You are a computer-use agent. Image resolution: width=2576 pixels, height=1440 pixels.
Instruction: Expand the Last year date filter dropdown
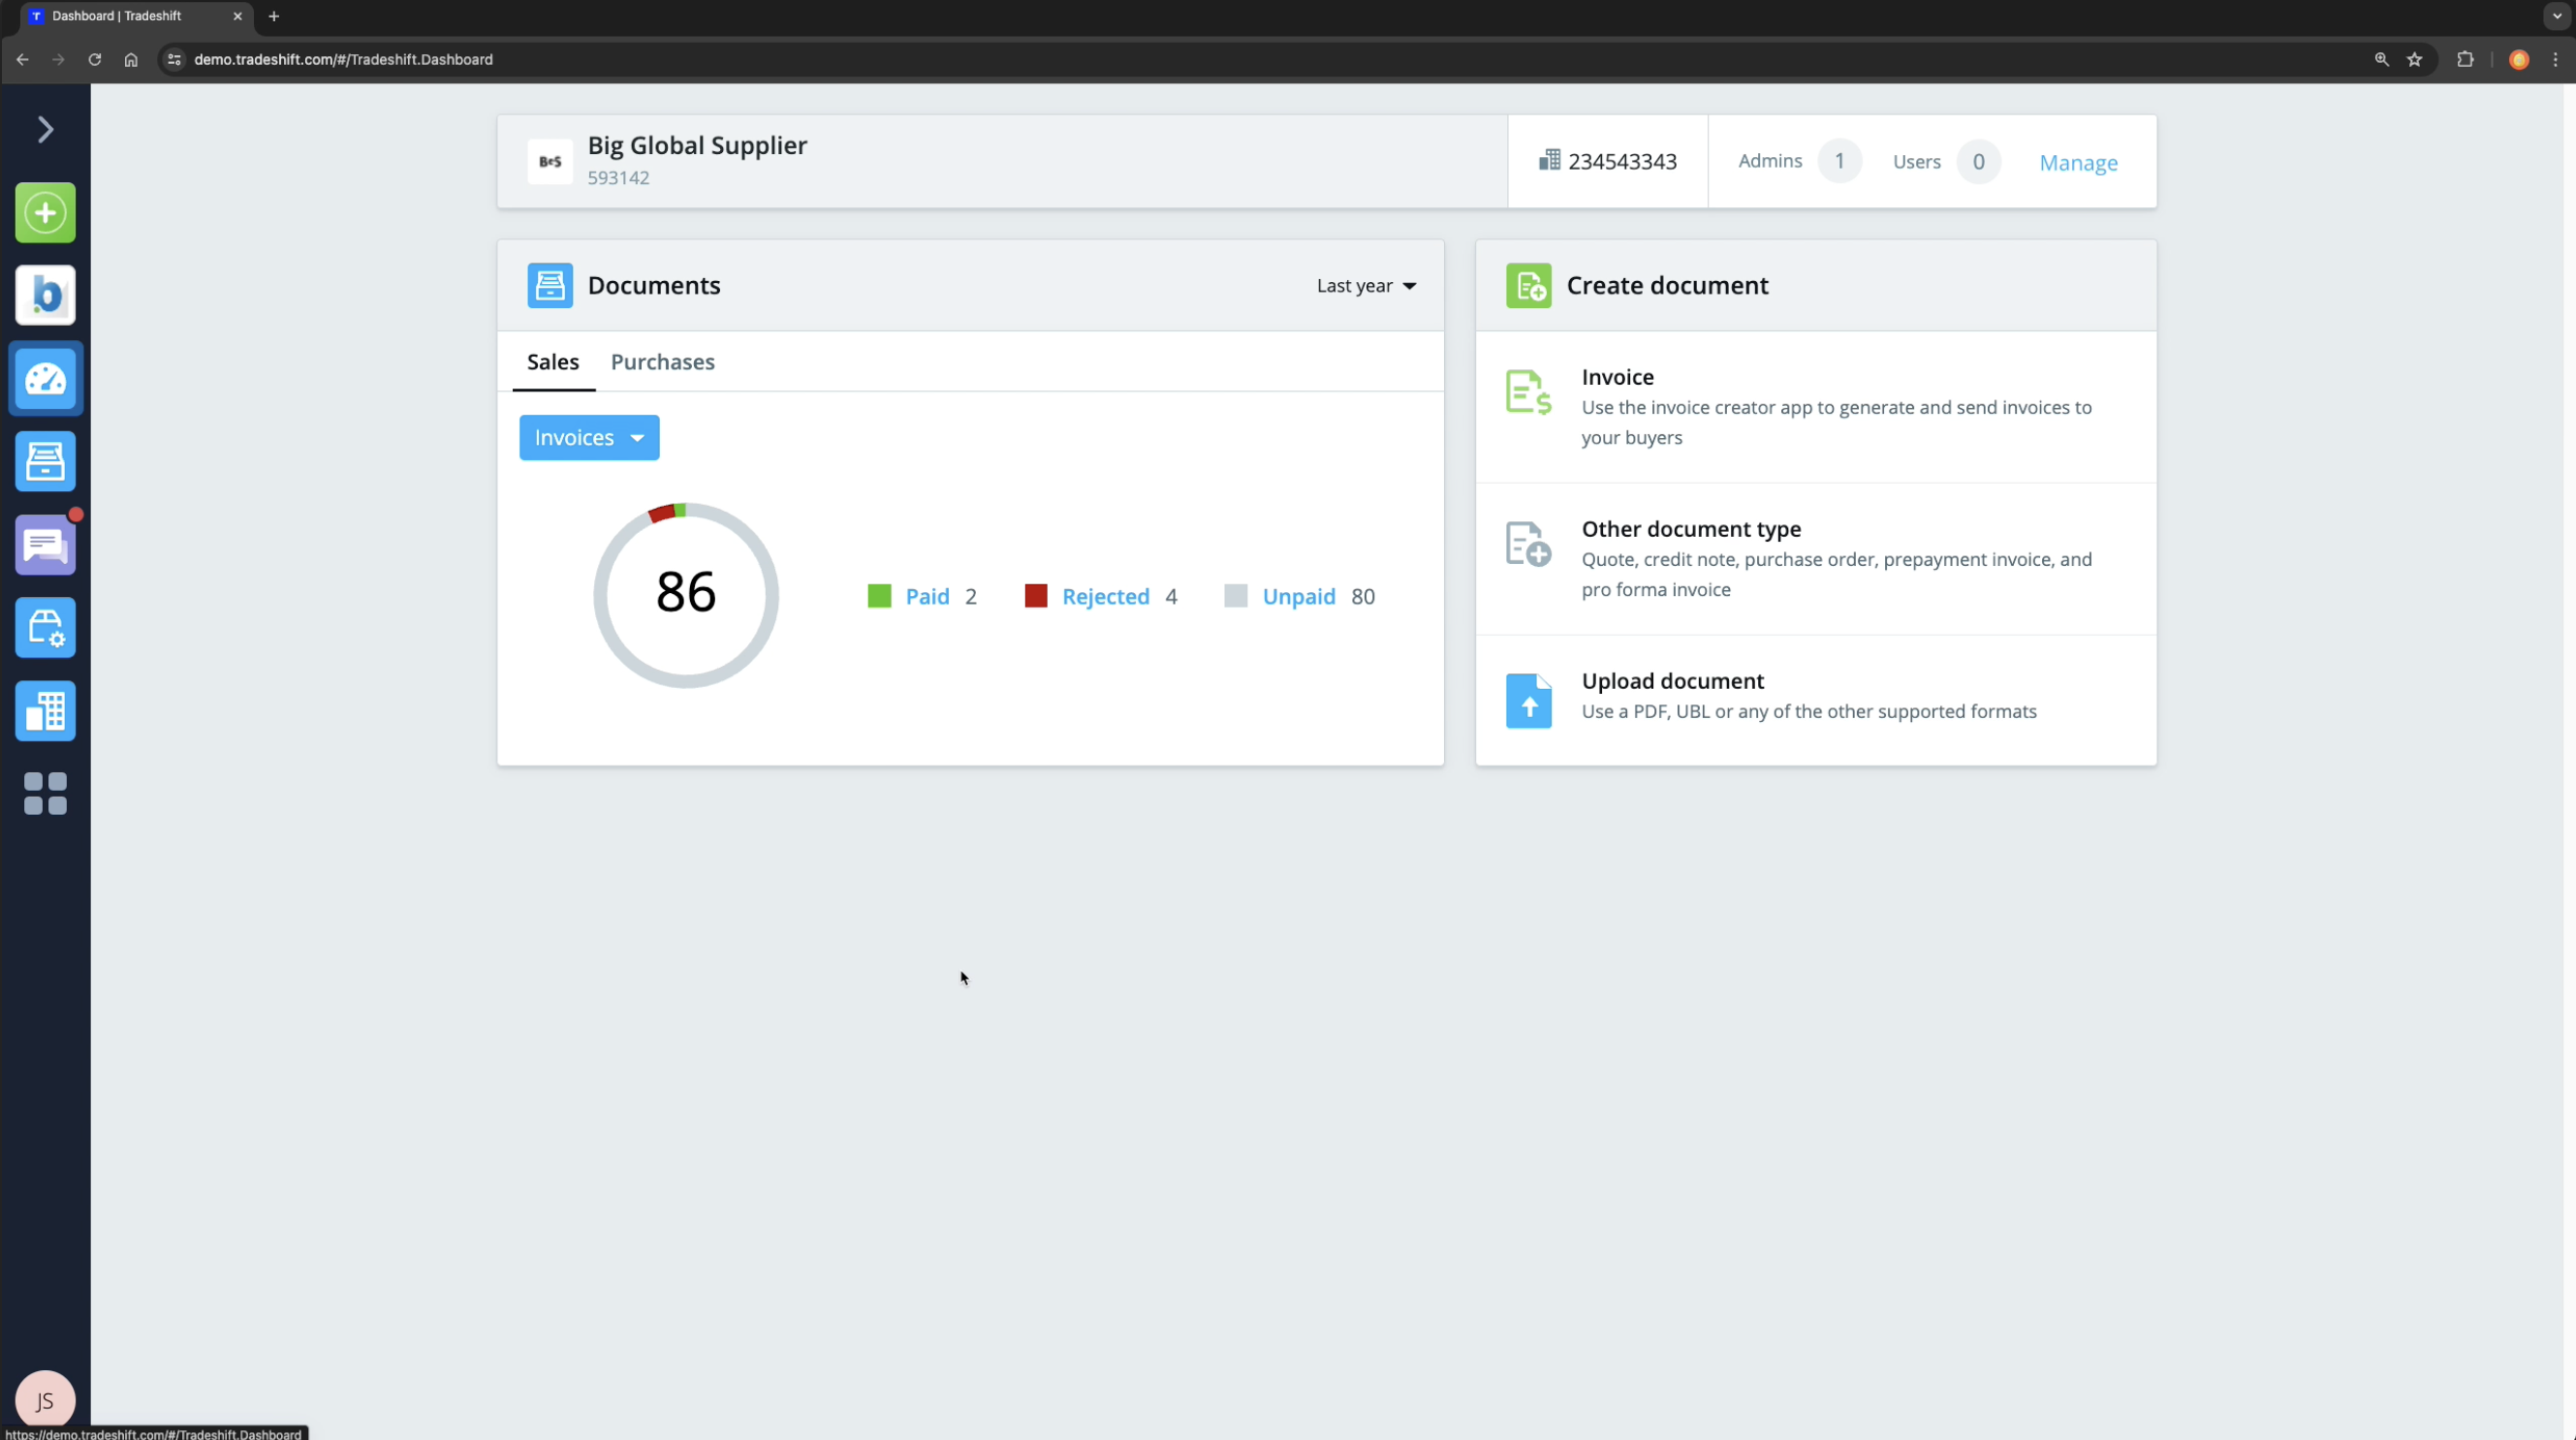[1366, 285]
